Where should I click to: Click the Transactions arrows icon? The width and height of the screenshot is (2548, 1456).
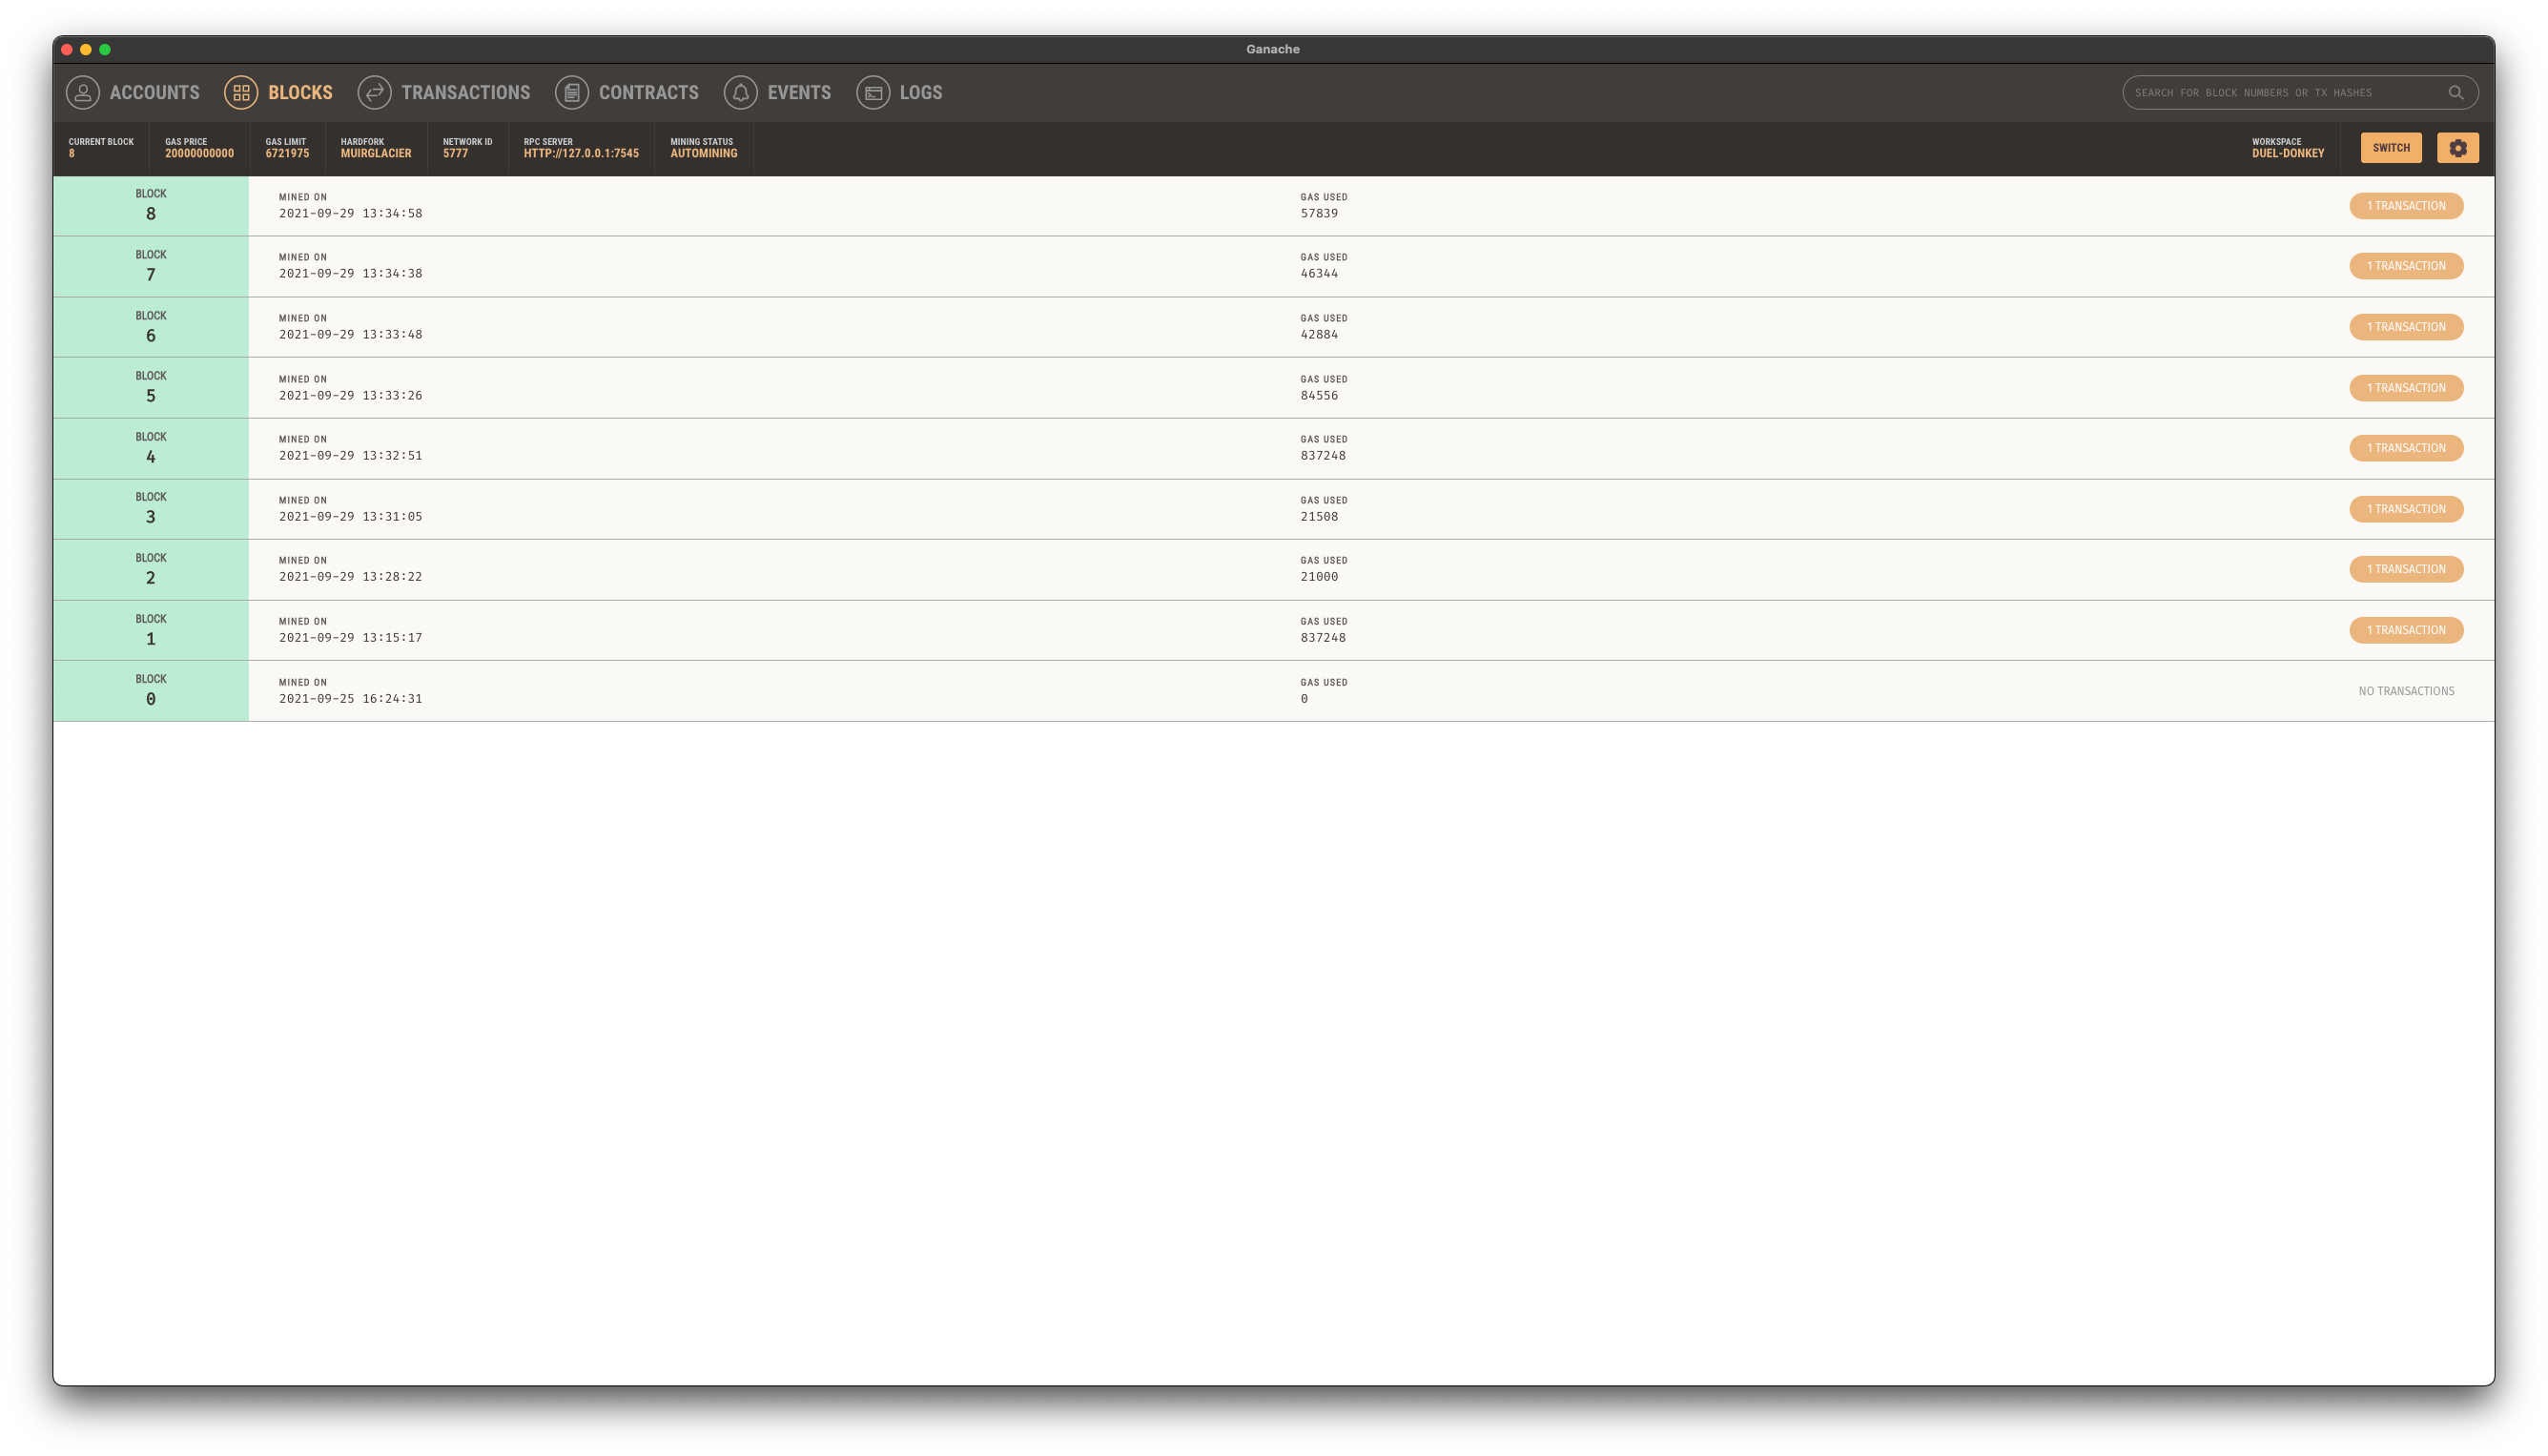pyautogui.click(x=374, y=92)
